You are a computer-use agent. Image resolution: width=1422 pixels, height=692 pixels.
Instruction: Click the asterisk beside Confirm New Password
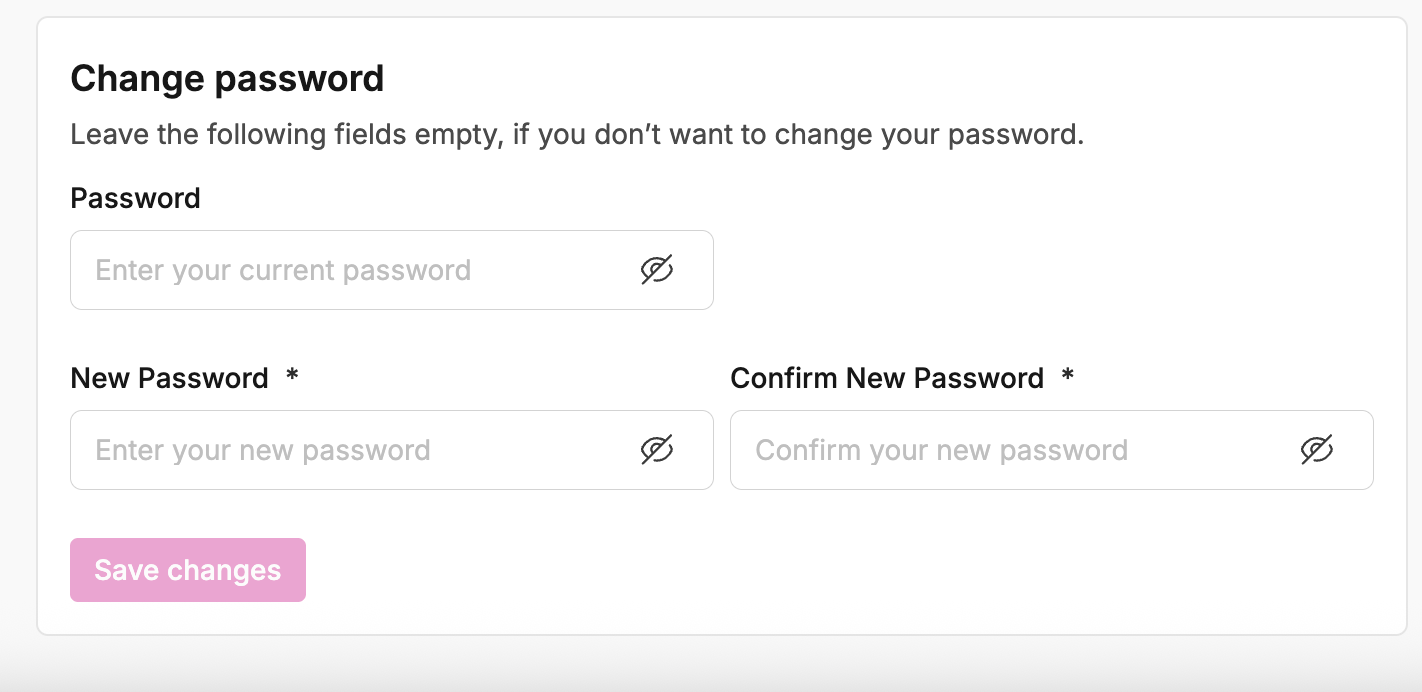pyautogui.click(x=1067, y=377)
